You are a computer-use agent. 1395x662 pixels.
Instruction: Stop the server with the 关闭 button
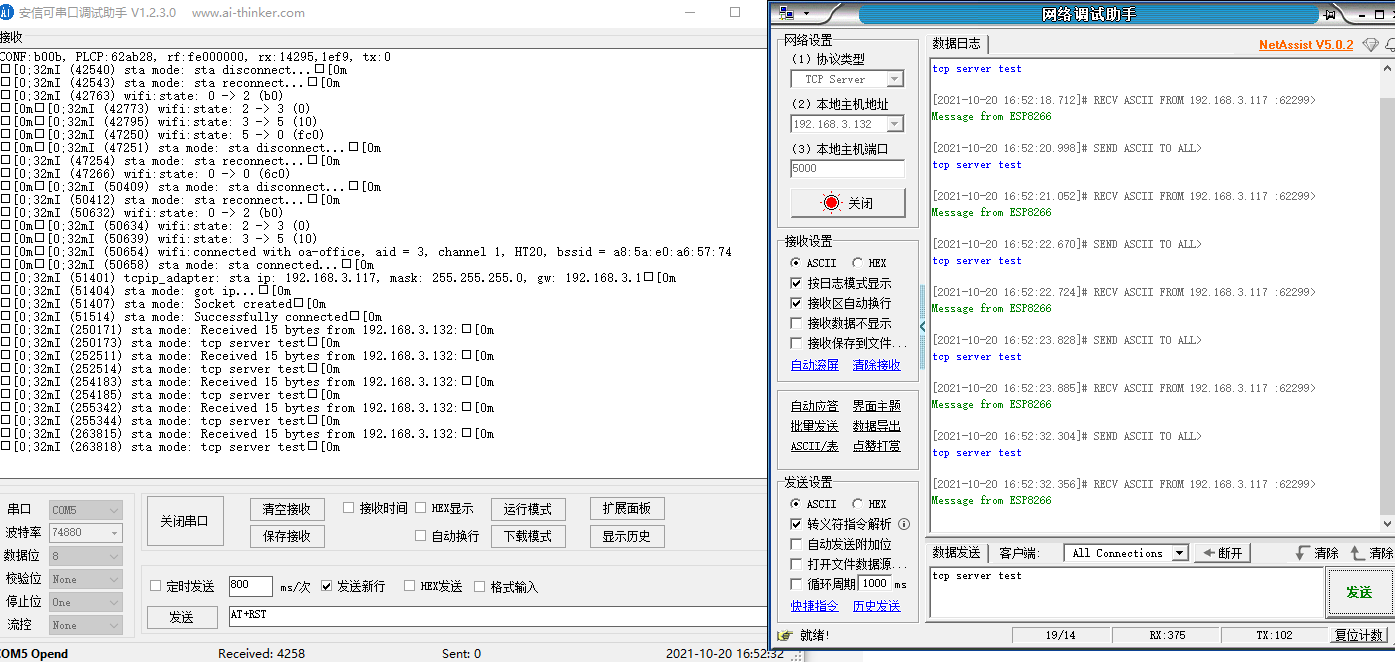pyautogui.click(x=846, y=202)
